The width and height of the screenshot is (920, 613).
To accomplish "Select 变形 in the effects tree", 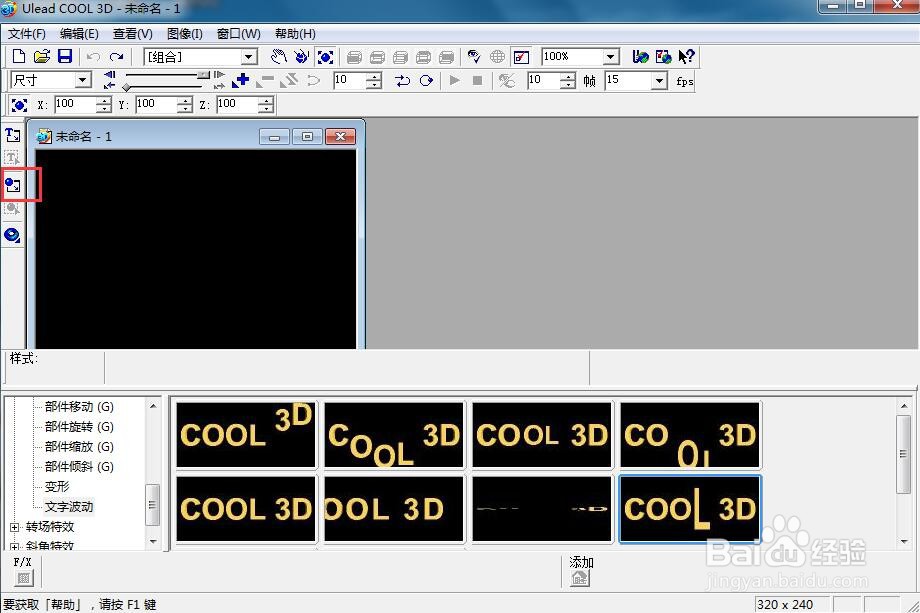I will pos(57,486).
